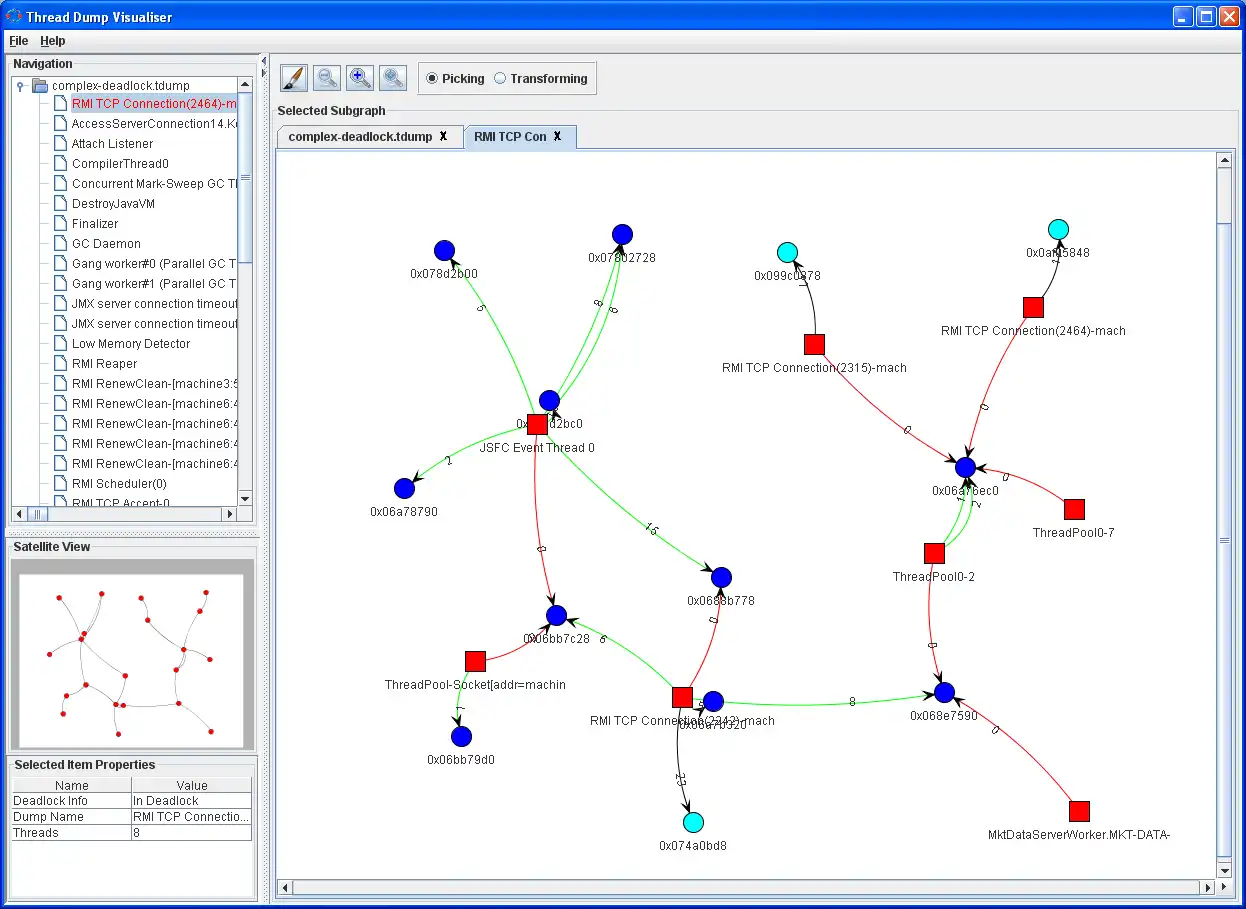Select the RMI TCP Connection(2315)-mach thread node
The width and height of the screenshot is (1246, 909).
[x=815, y=344]
